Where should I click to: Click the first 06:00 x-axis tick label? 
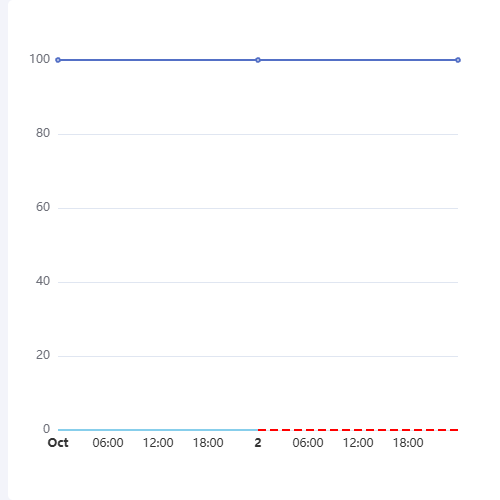tap(108, 443)
